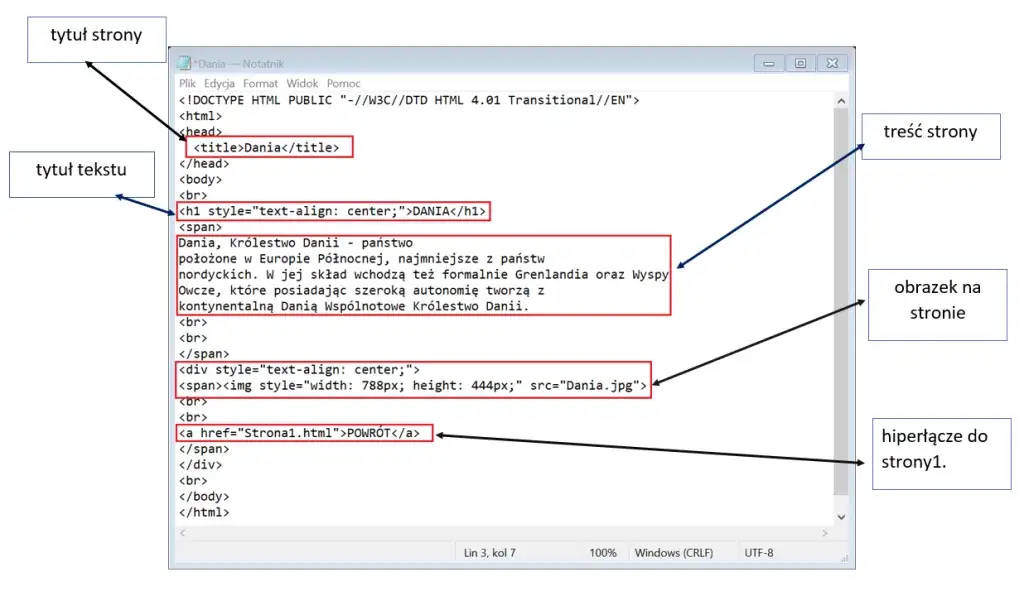
Task: Open the Plik menu
Action: click(x=190, y=83)
